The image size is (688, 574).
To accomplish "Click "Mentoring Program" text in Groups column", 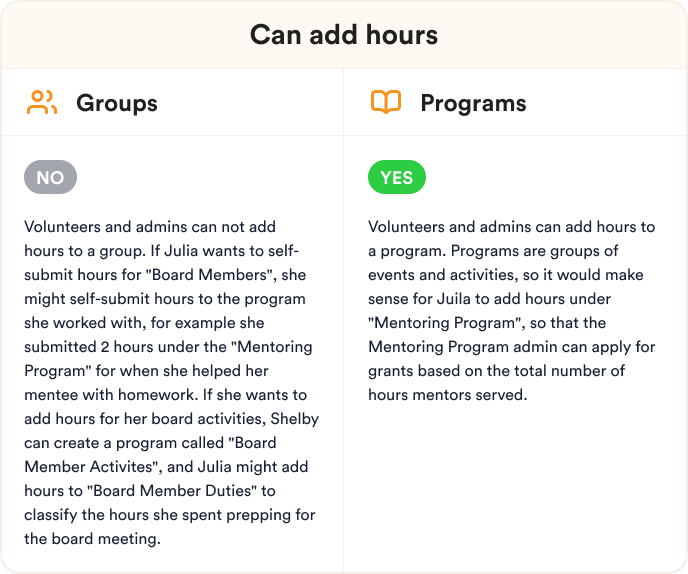I will 168,359.
